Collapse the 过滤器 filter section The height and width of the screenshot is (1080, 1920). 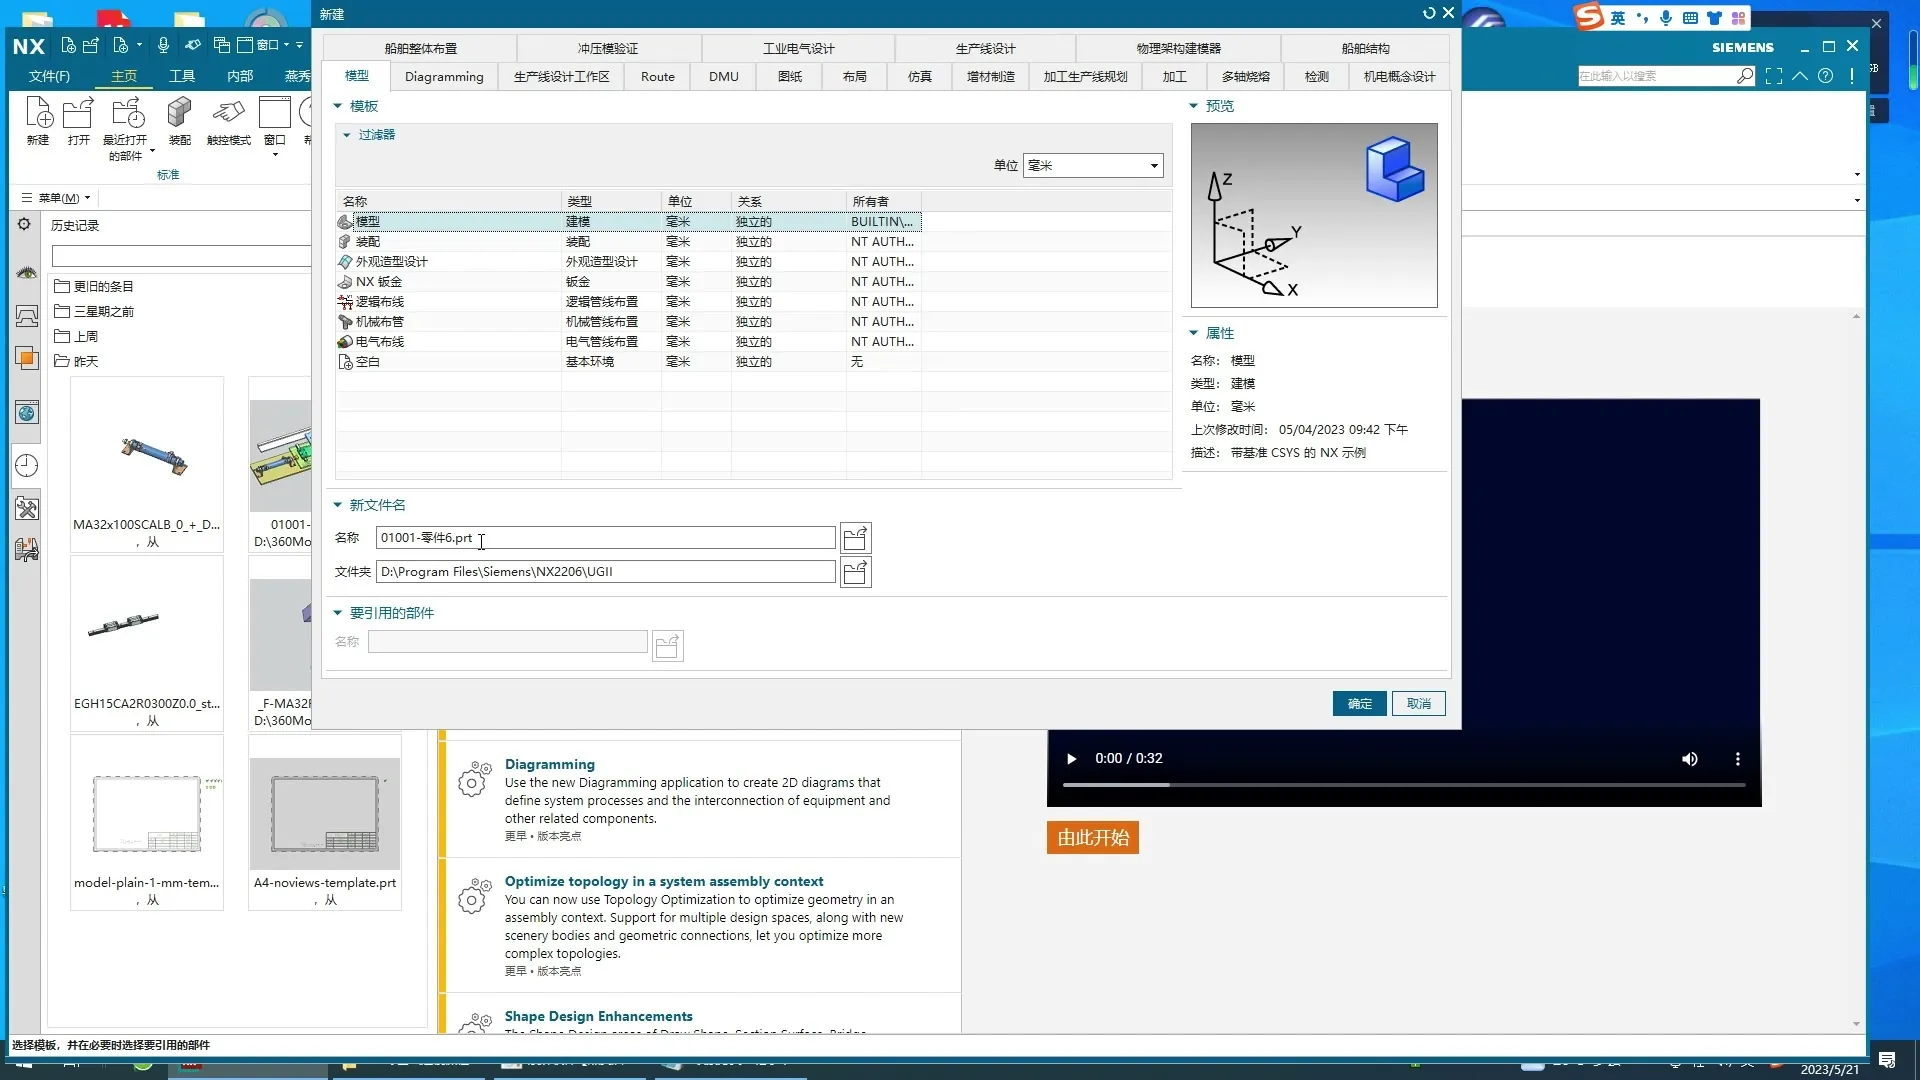(347, 135)
